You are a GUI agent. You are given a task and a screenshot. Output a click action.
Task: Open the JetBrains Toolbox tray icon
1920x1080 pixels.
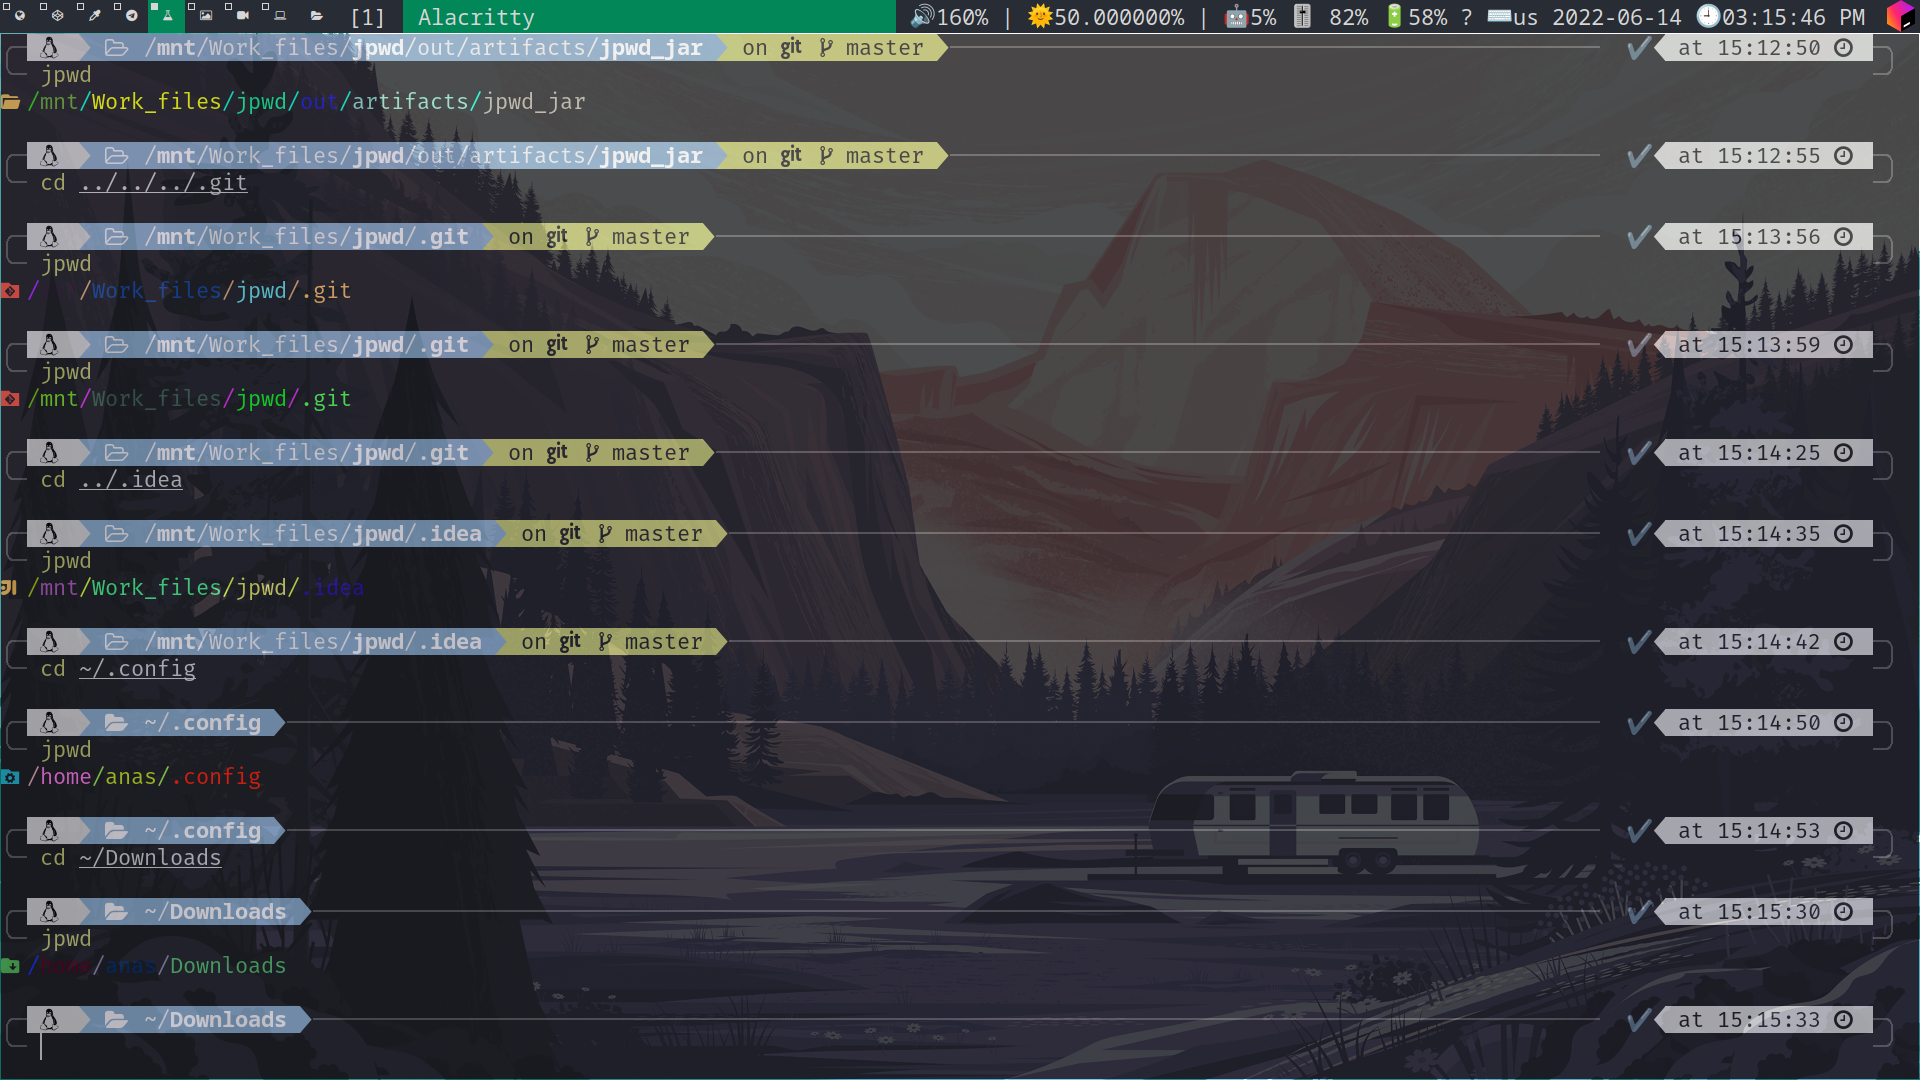tap(1899, 17)
